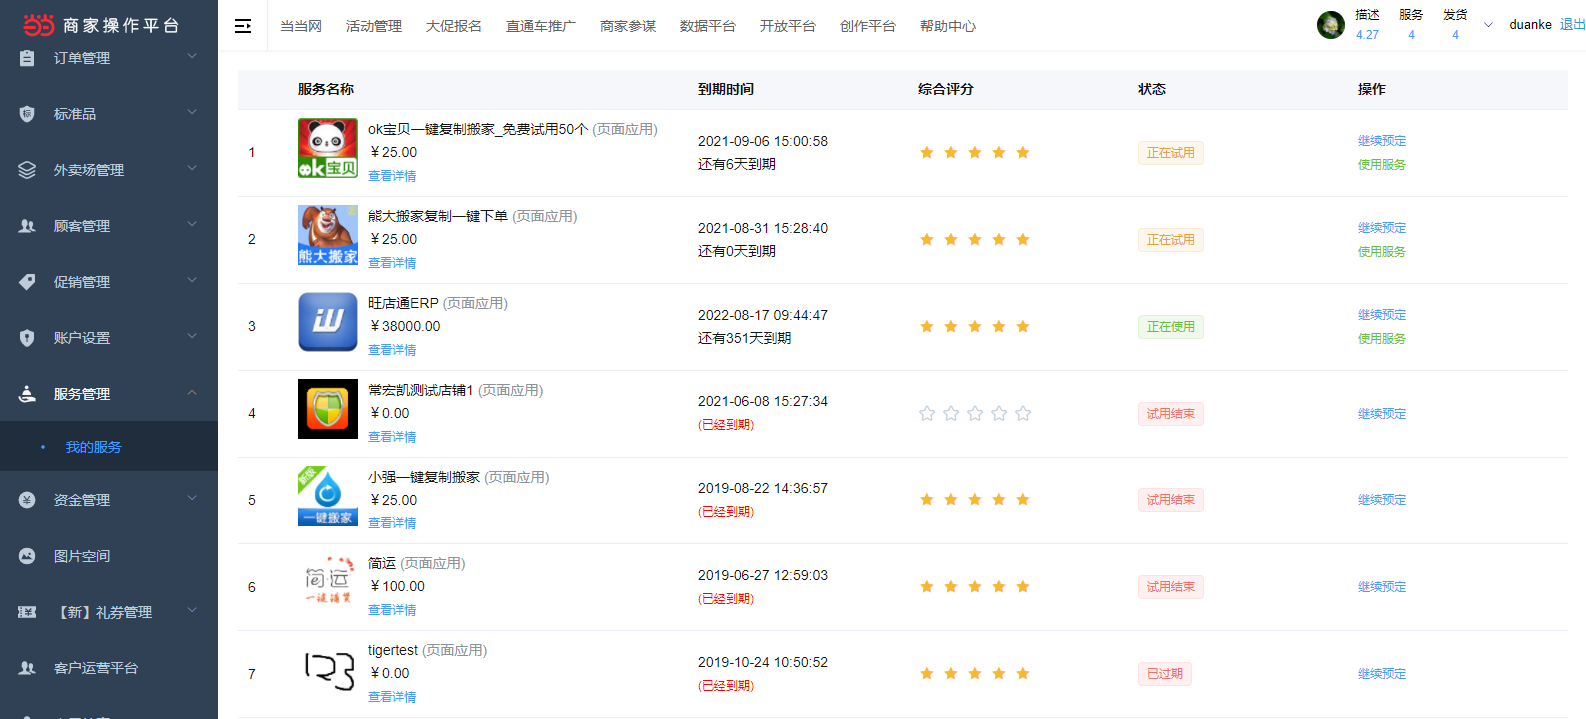1586x719 pixels.
Task: Open the 当当网 top menu
Action: tap(301, 26)
